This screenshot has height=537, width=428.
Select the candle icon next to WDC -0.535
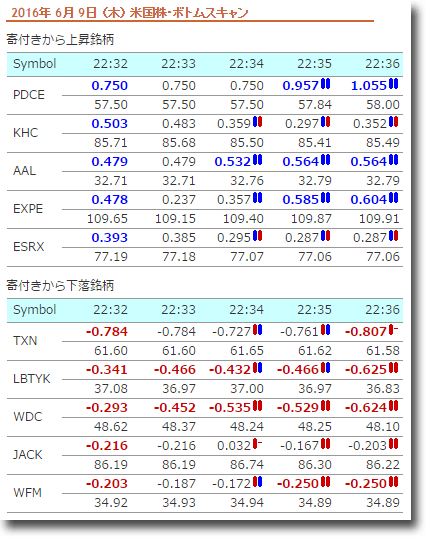click(x=257, y=406)
